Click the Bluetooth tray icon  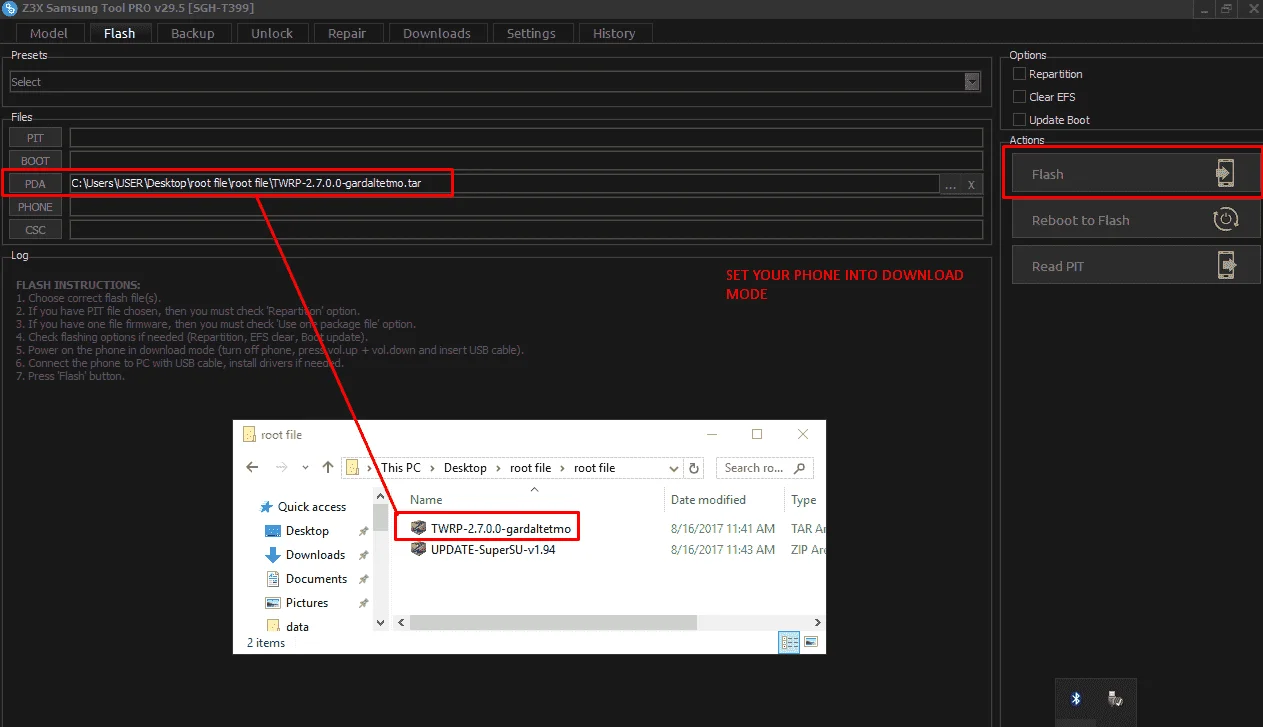pyautogui.click(x=1076, y=699)
